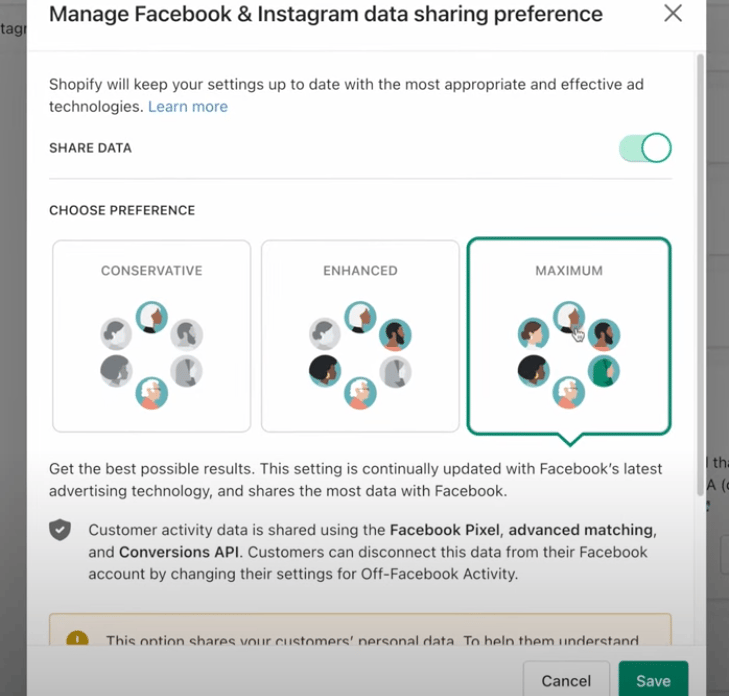Click the dark-haired avatar in Enhanced card

(x=324, y=371)
